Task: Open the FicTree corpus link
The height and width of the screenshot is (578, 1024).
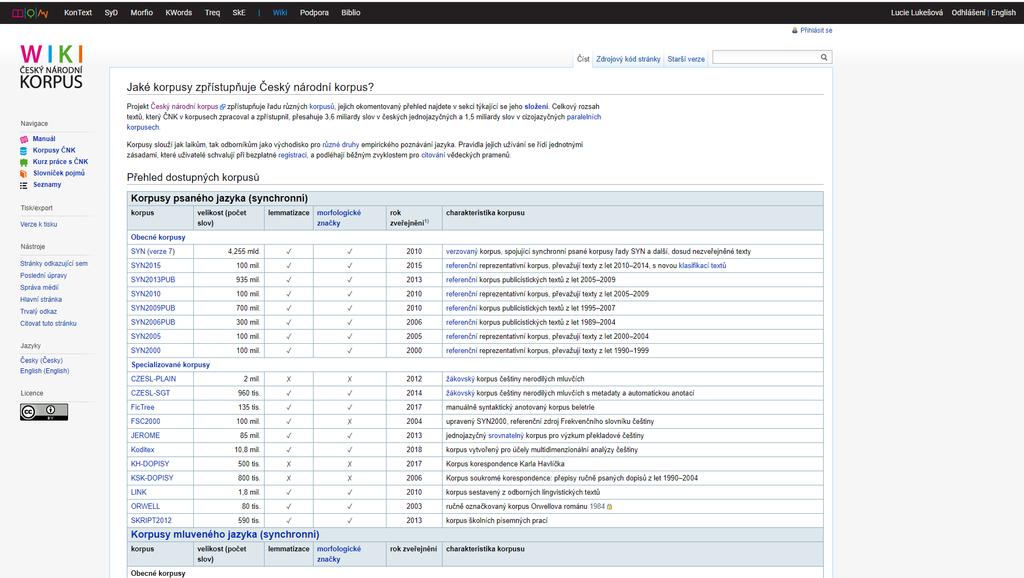Action: (x=142, y=408)
